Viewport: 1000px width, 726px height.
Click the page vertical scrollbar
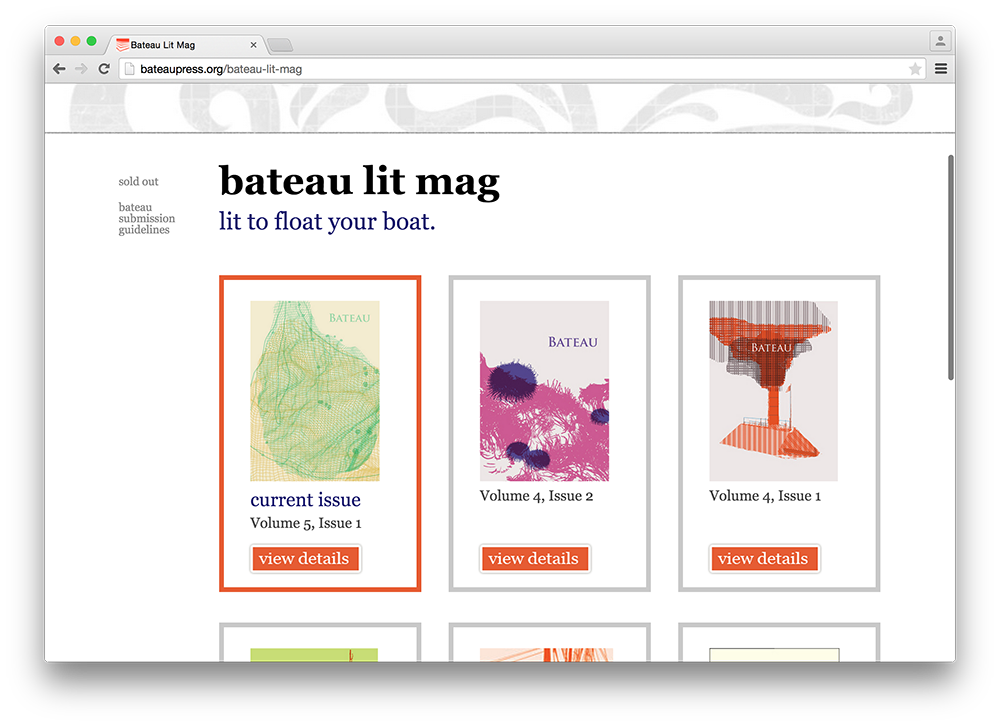pos(950,266)
